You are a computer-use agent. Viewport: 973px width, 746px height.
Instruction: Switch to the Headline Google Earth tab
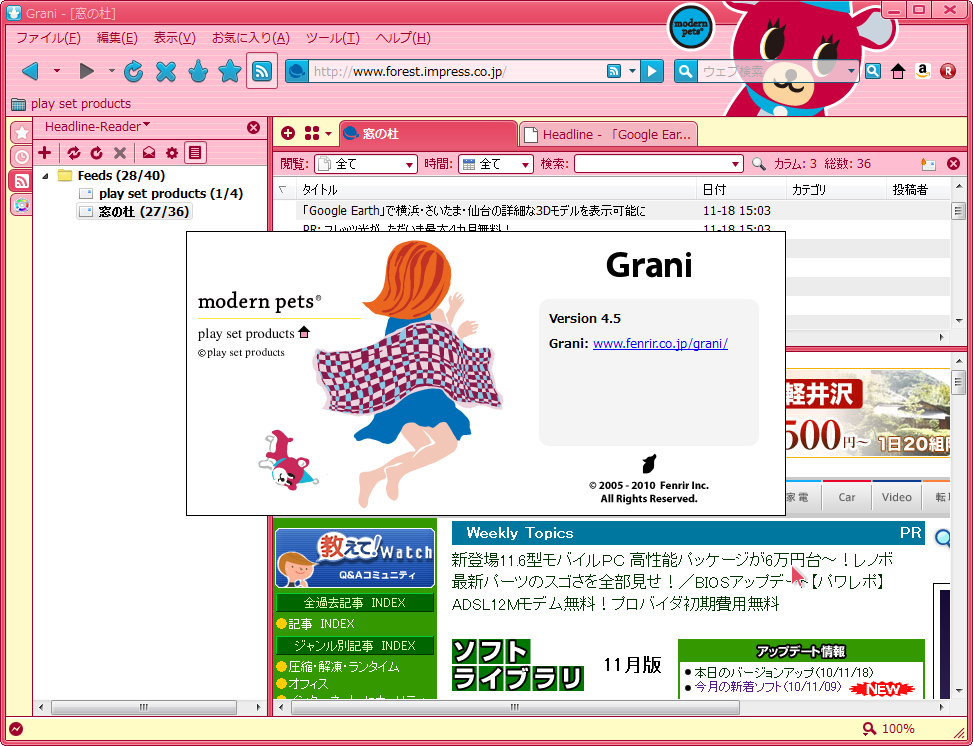coord(608,134)
